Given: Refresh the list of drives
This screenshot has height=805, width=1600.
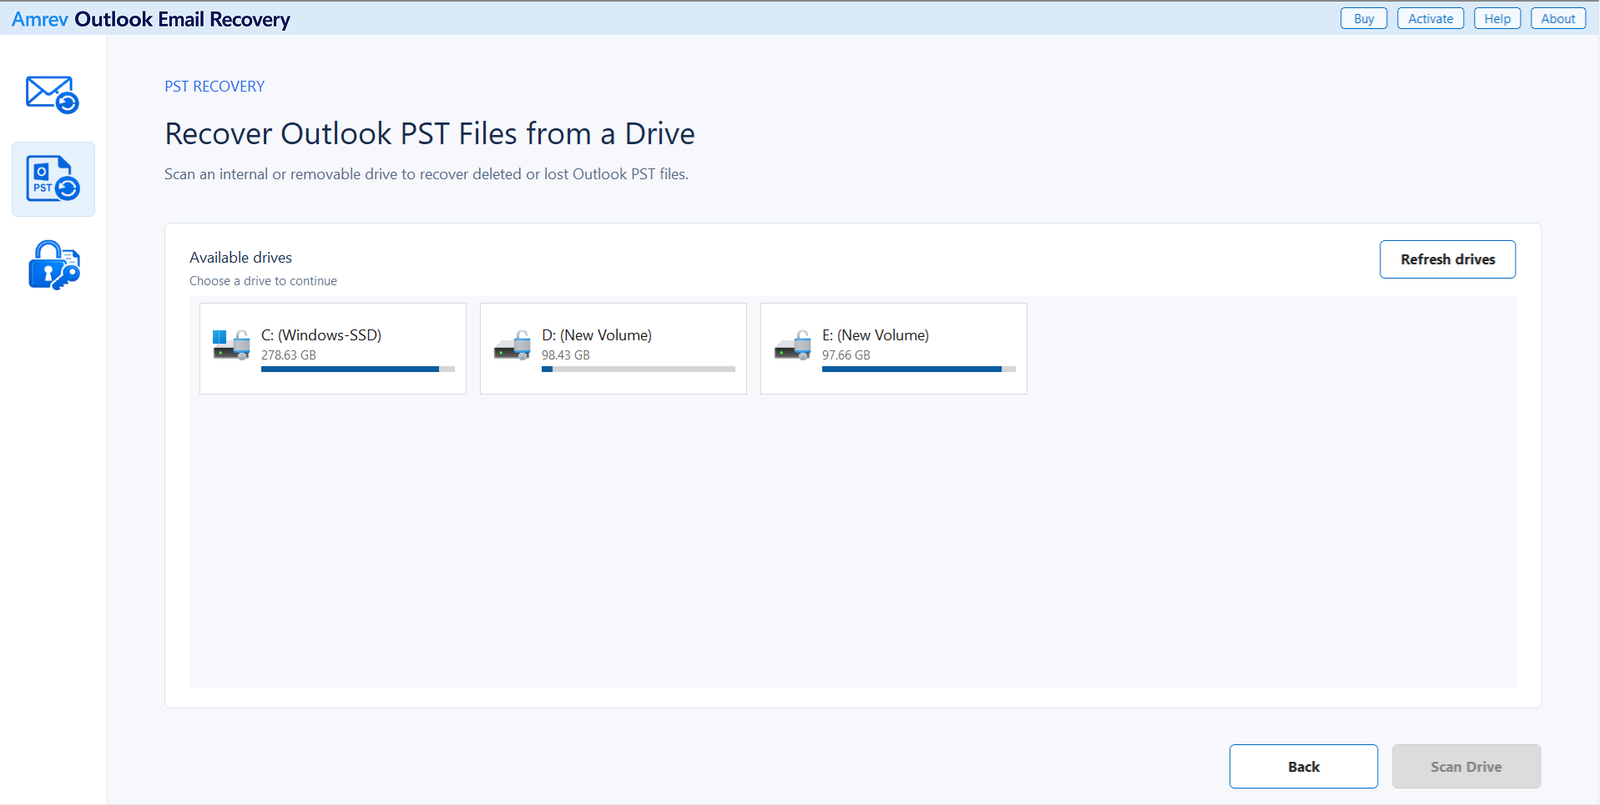Looking at the screenshot, I should click(x=1448, y=259).
